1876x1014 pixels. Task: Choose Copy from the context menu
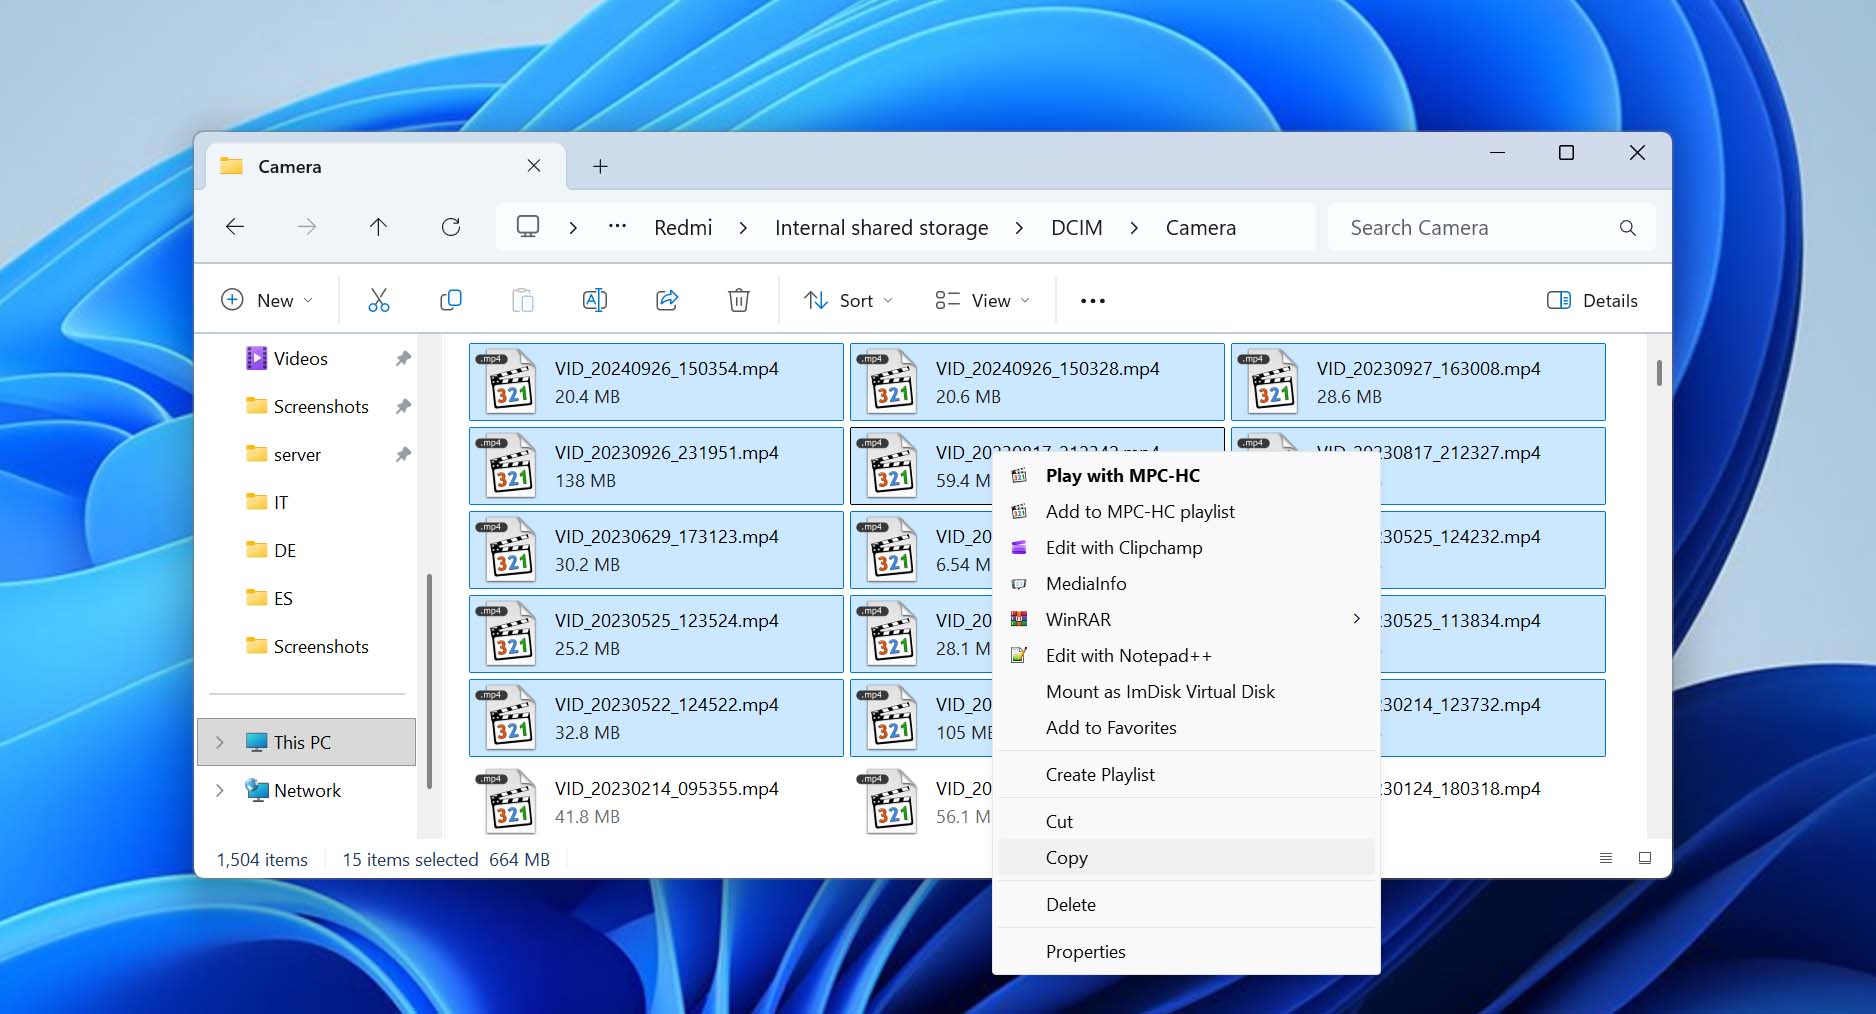click(1067, 858)
